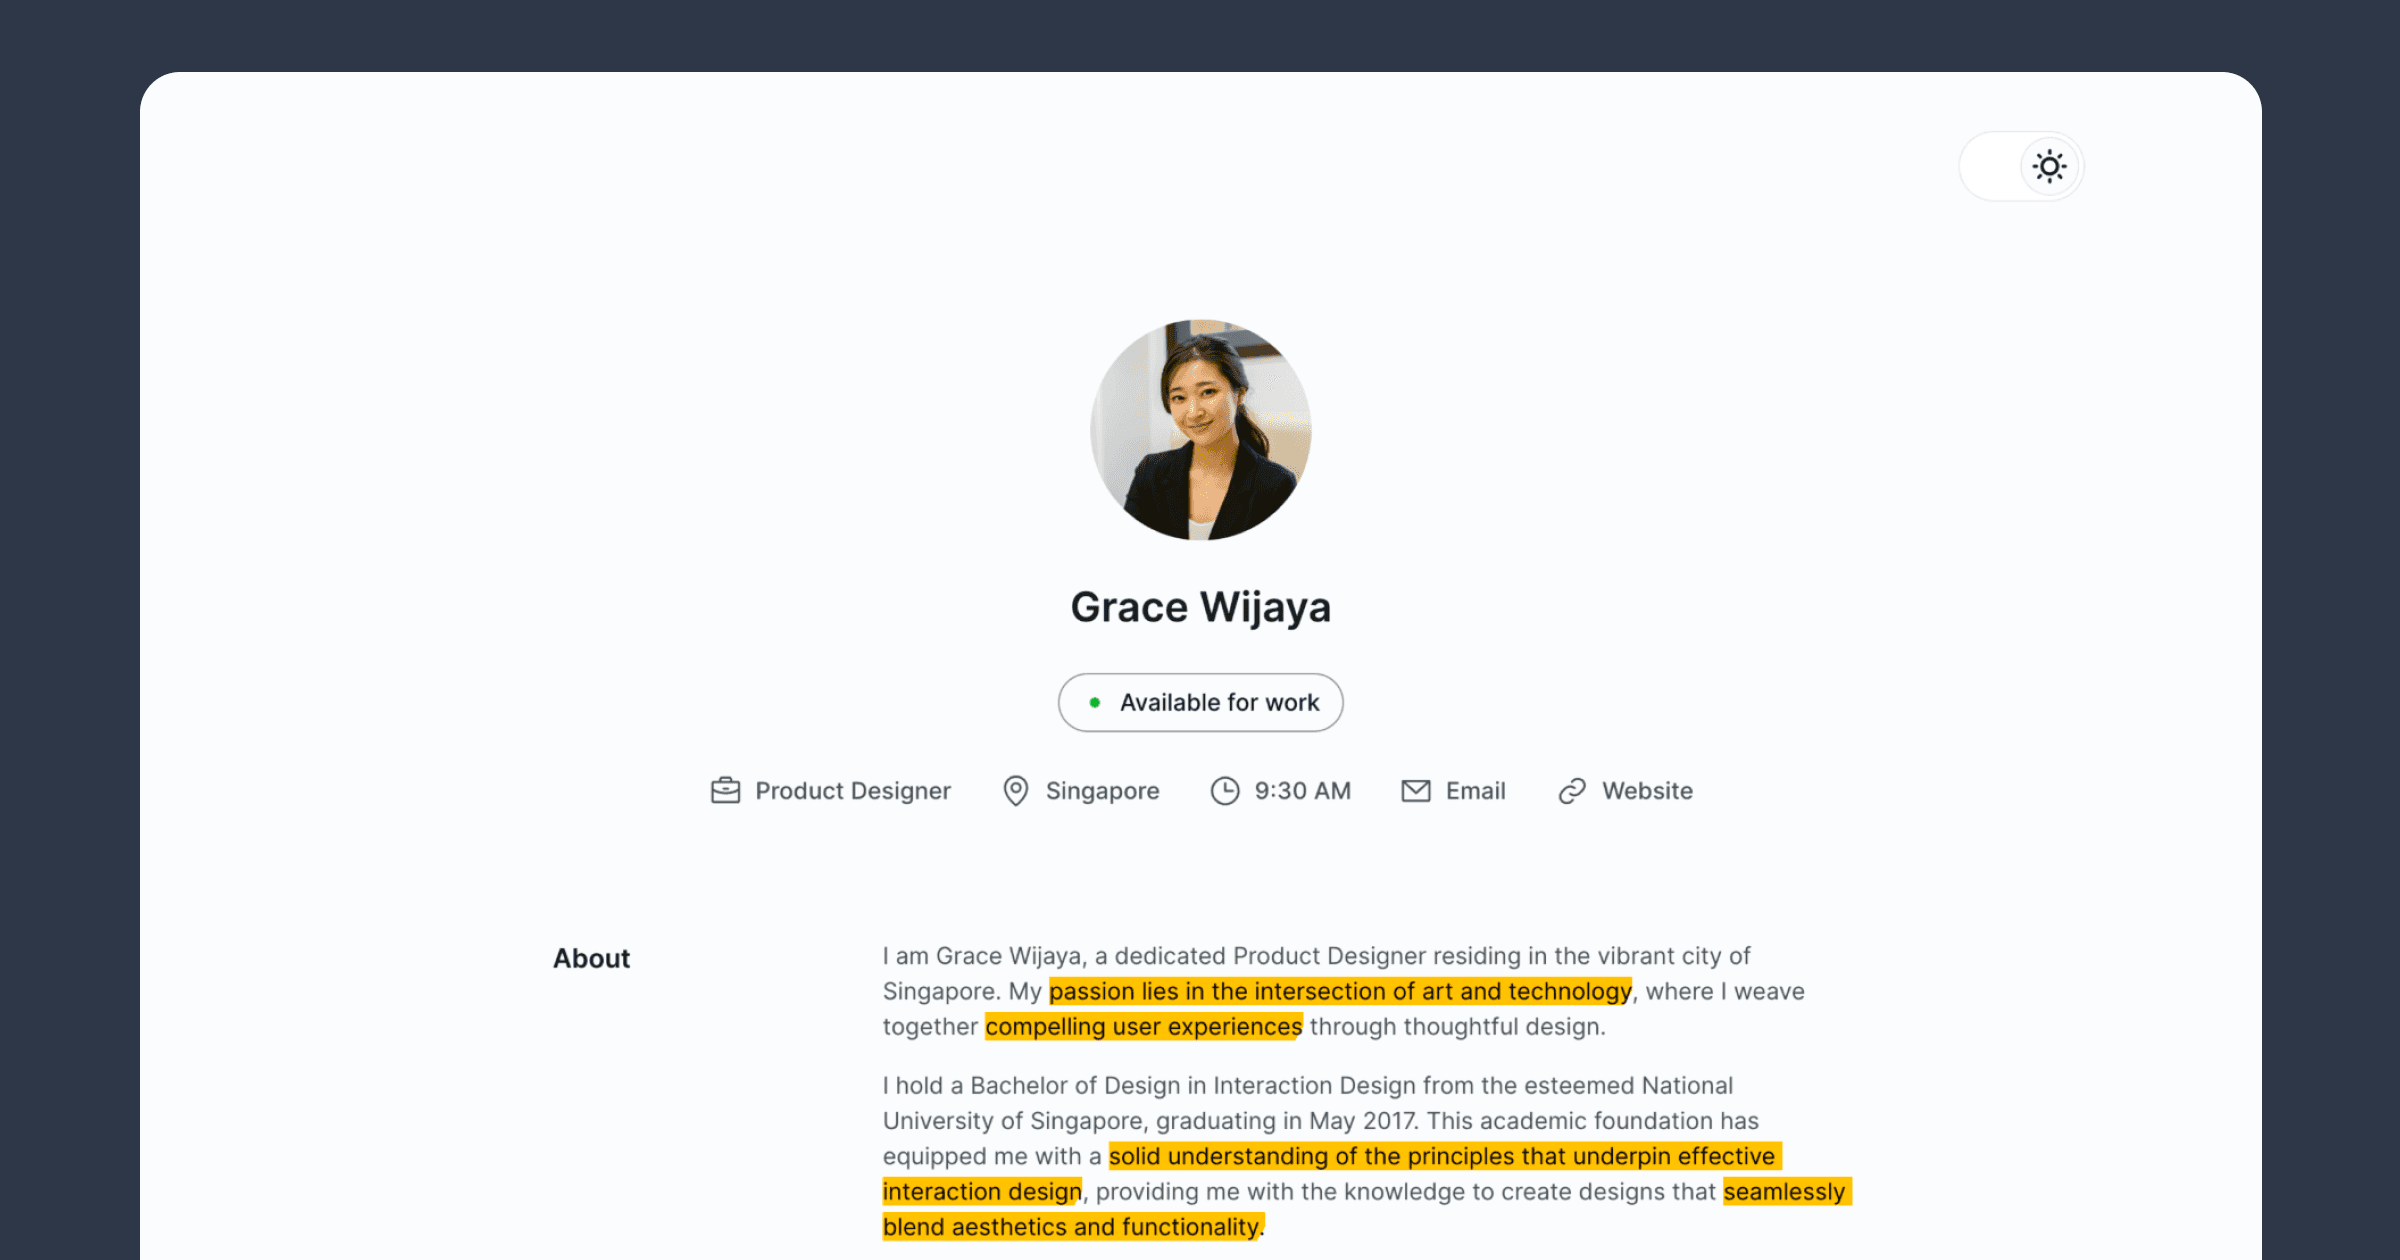Open the Website link
Screen dimensions: 2400x1260
tap(1625, 791)
